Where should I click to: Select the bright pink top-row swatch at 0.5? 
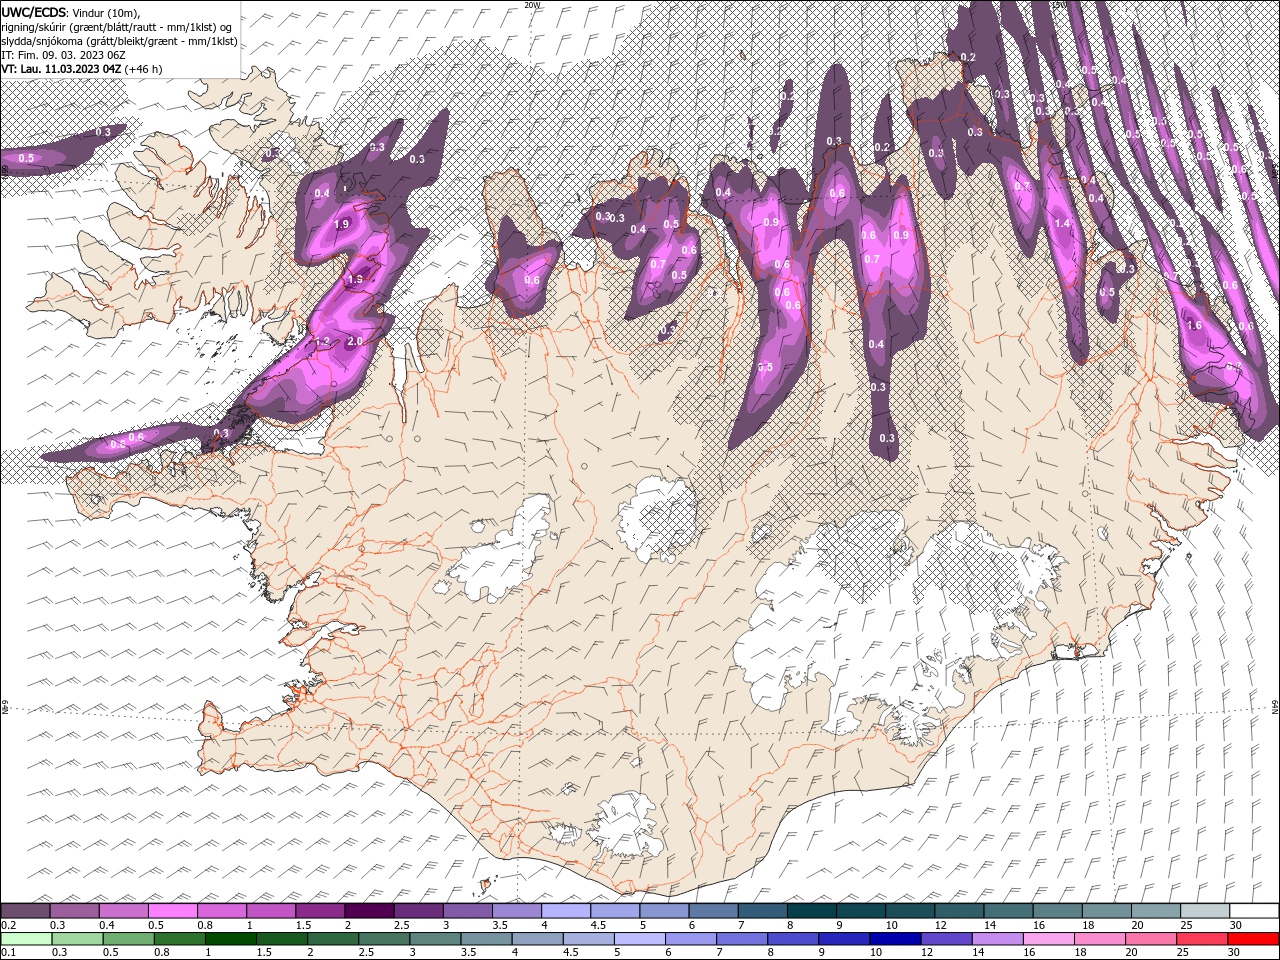pyautogui.click(x=172, y=911)
